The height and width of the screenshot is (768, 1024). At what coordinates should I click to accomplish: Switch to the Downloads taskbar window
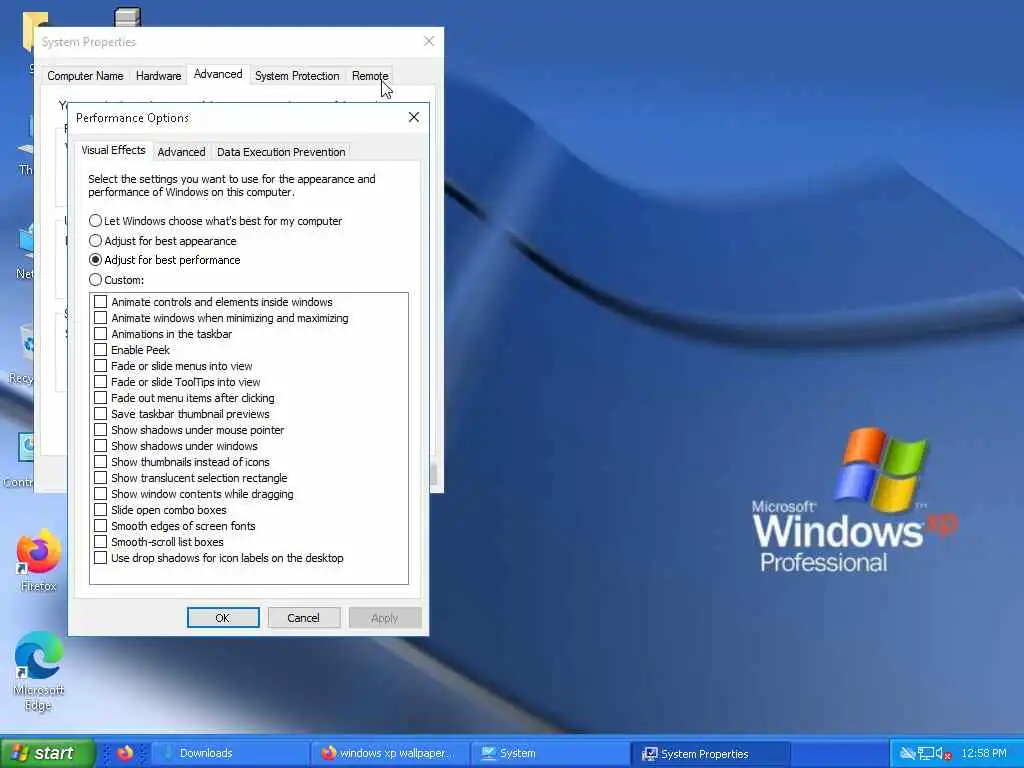tap(230, 753)
